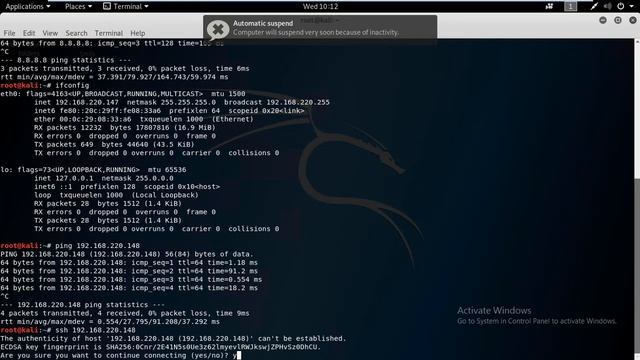Click the power icon in top bar
Image resolution: width=640 pixels, height=360 pixels.
click(620, 7)
